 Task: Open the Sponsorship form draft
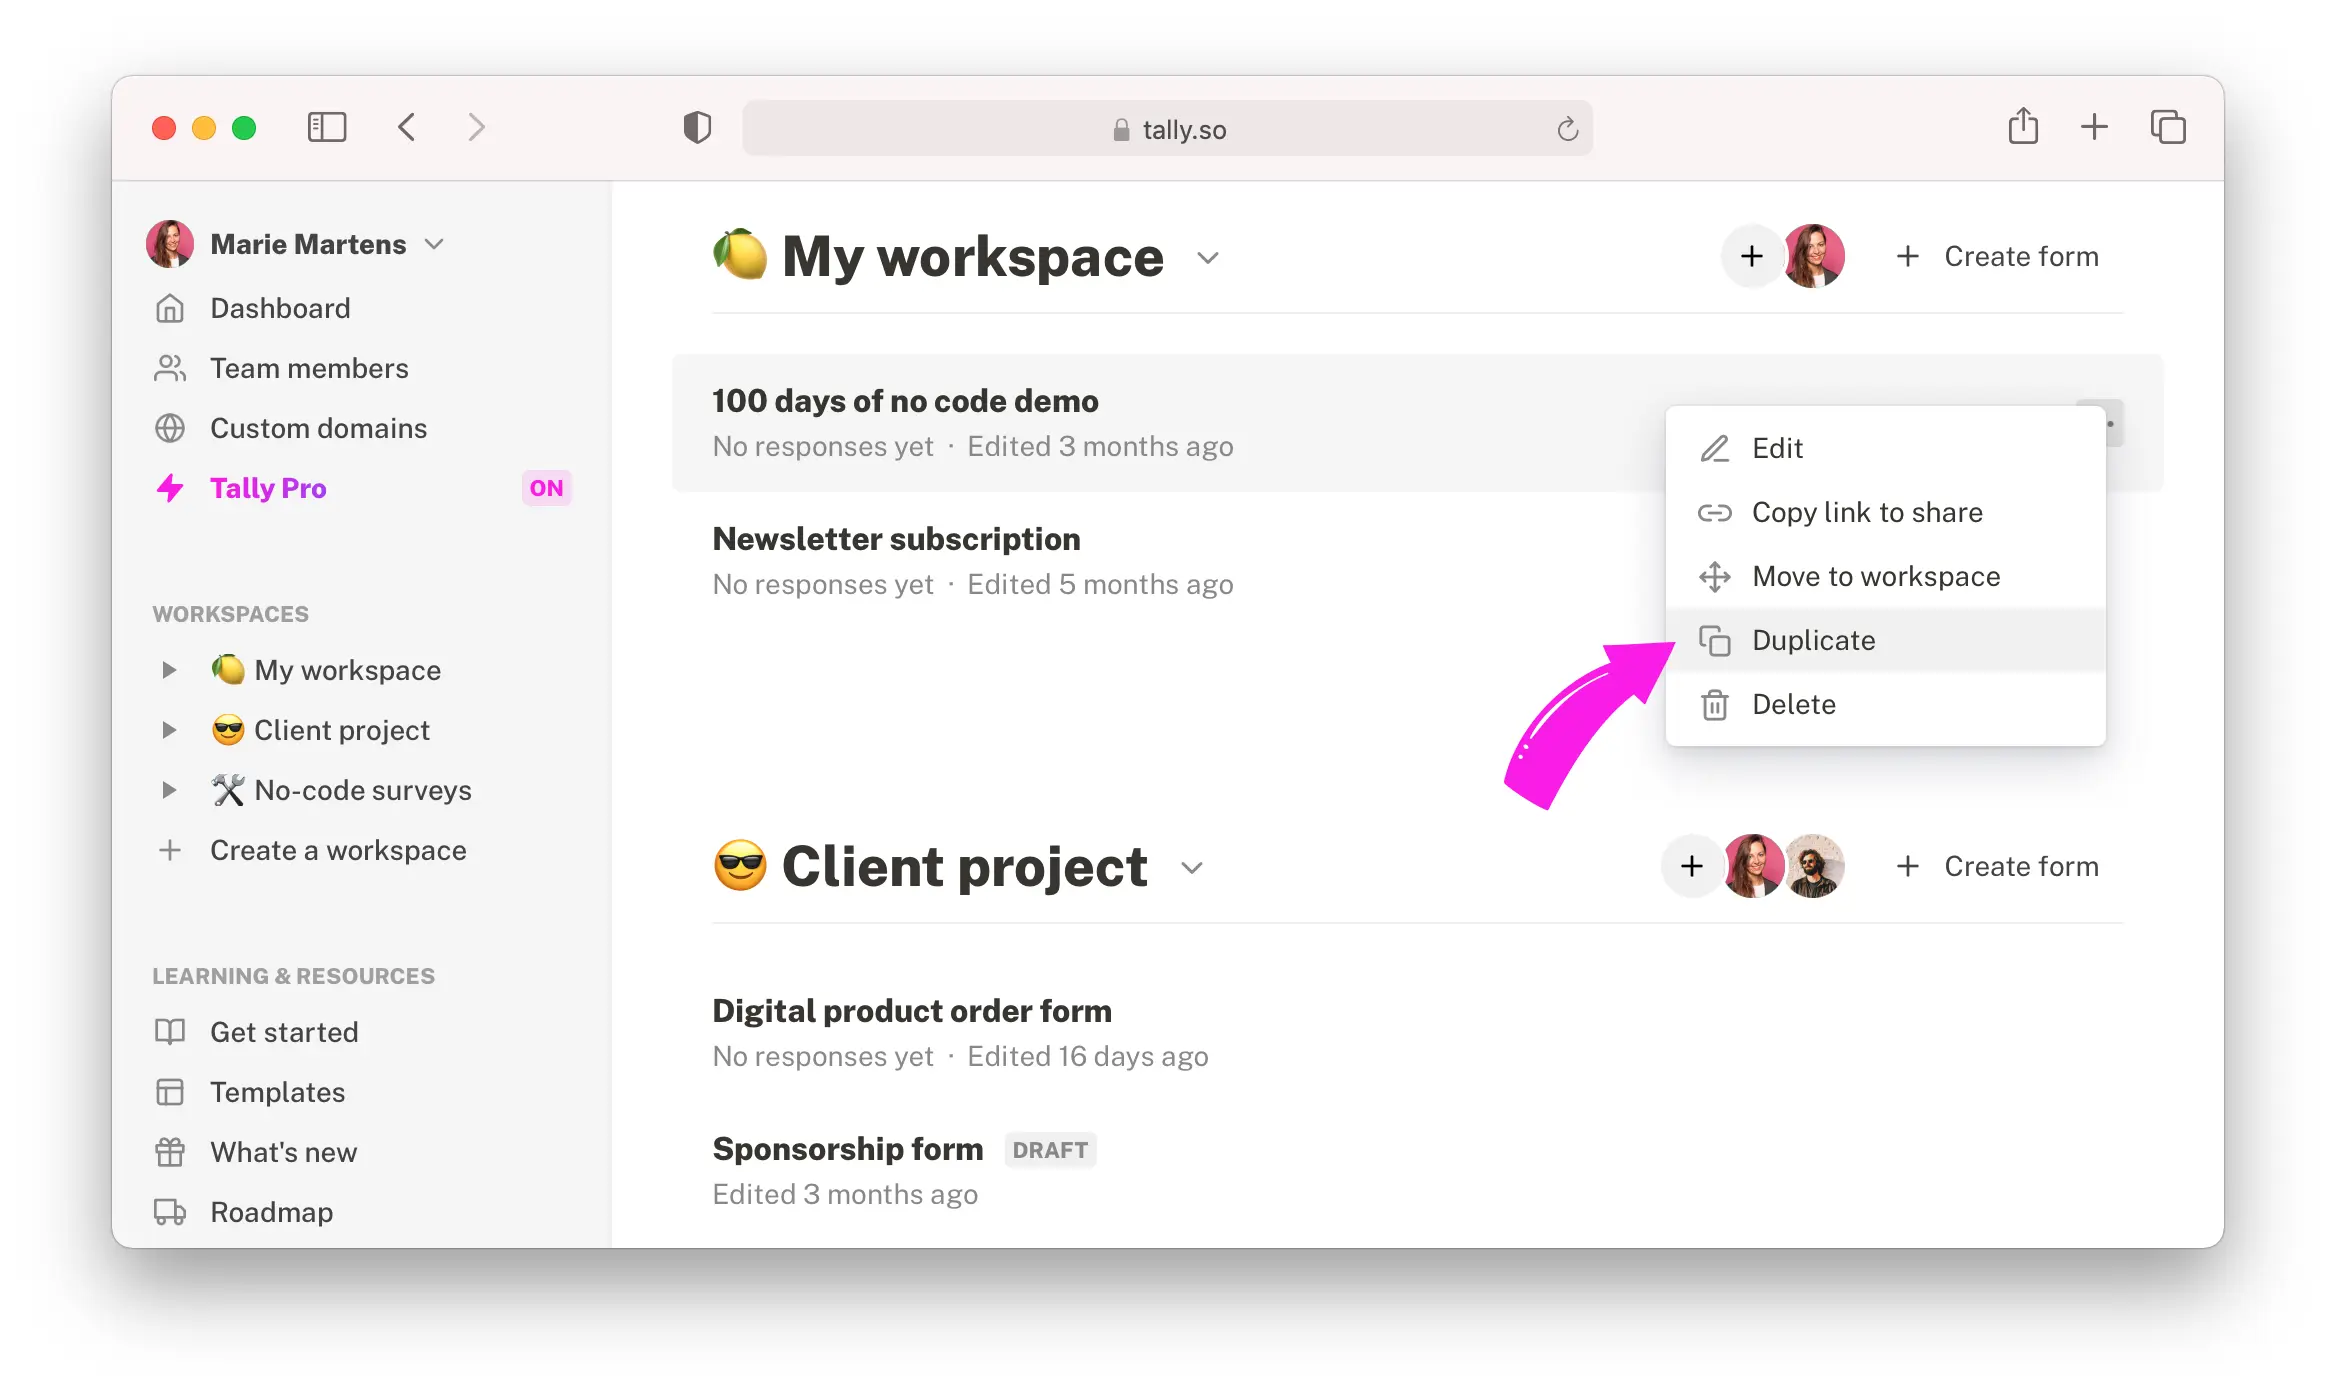[x=848, y=1149]
